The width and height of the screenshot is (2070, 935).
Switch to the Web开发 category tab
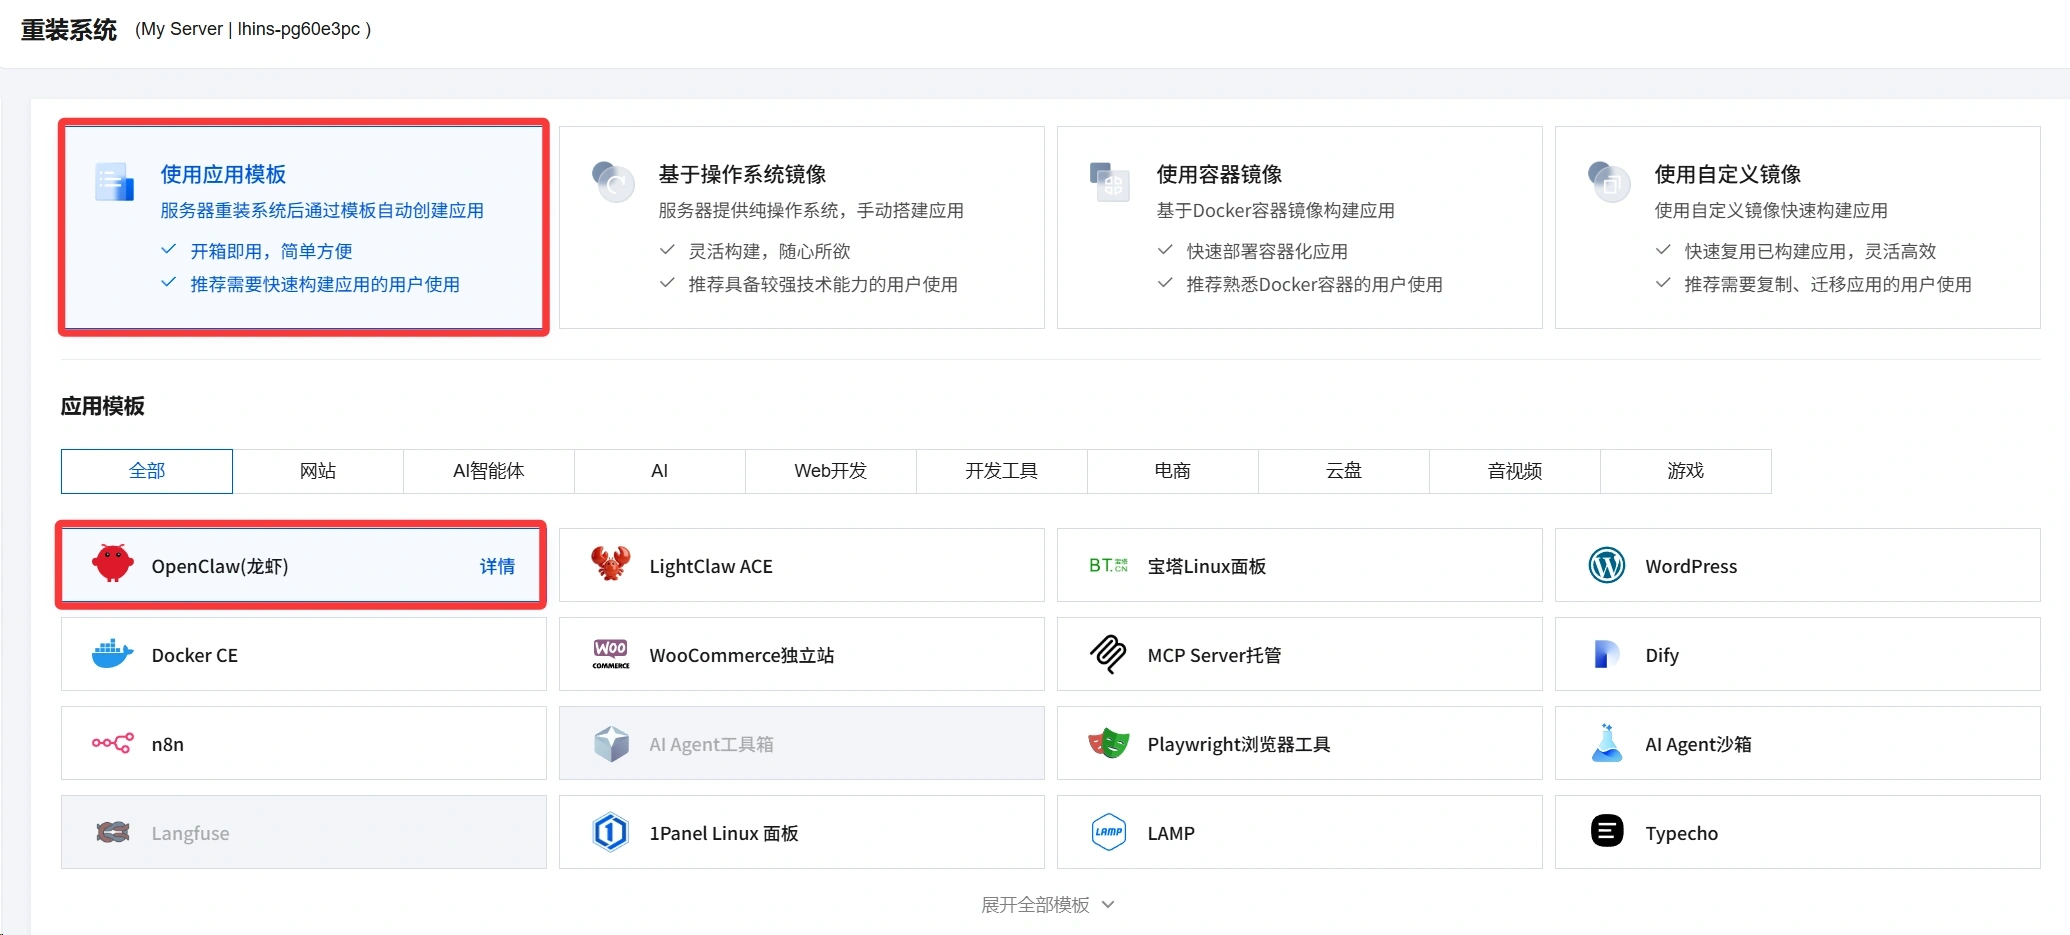coord(831,471)
